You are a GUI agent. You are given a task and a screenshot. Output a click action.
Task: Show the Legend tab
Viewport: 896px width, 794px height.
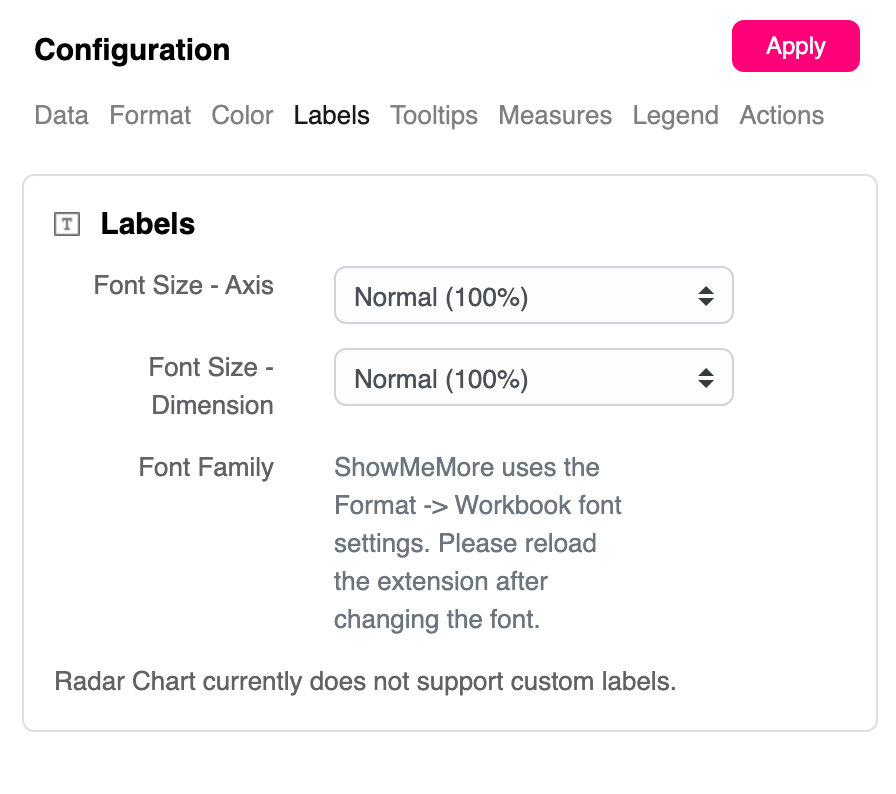click(675, 116)
